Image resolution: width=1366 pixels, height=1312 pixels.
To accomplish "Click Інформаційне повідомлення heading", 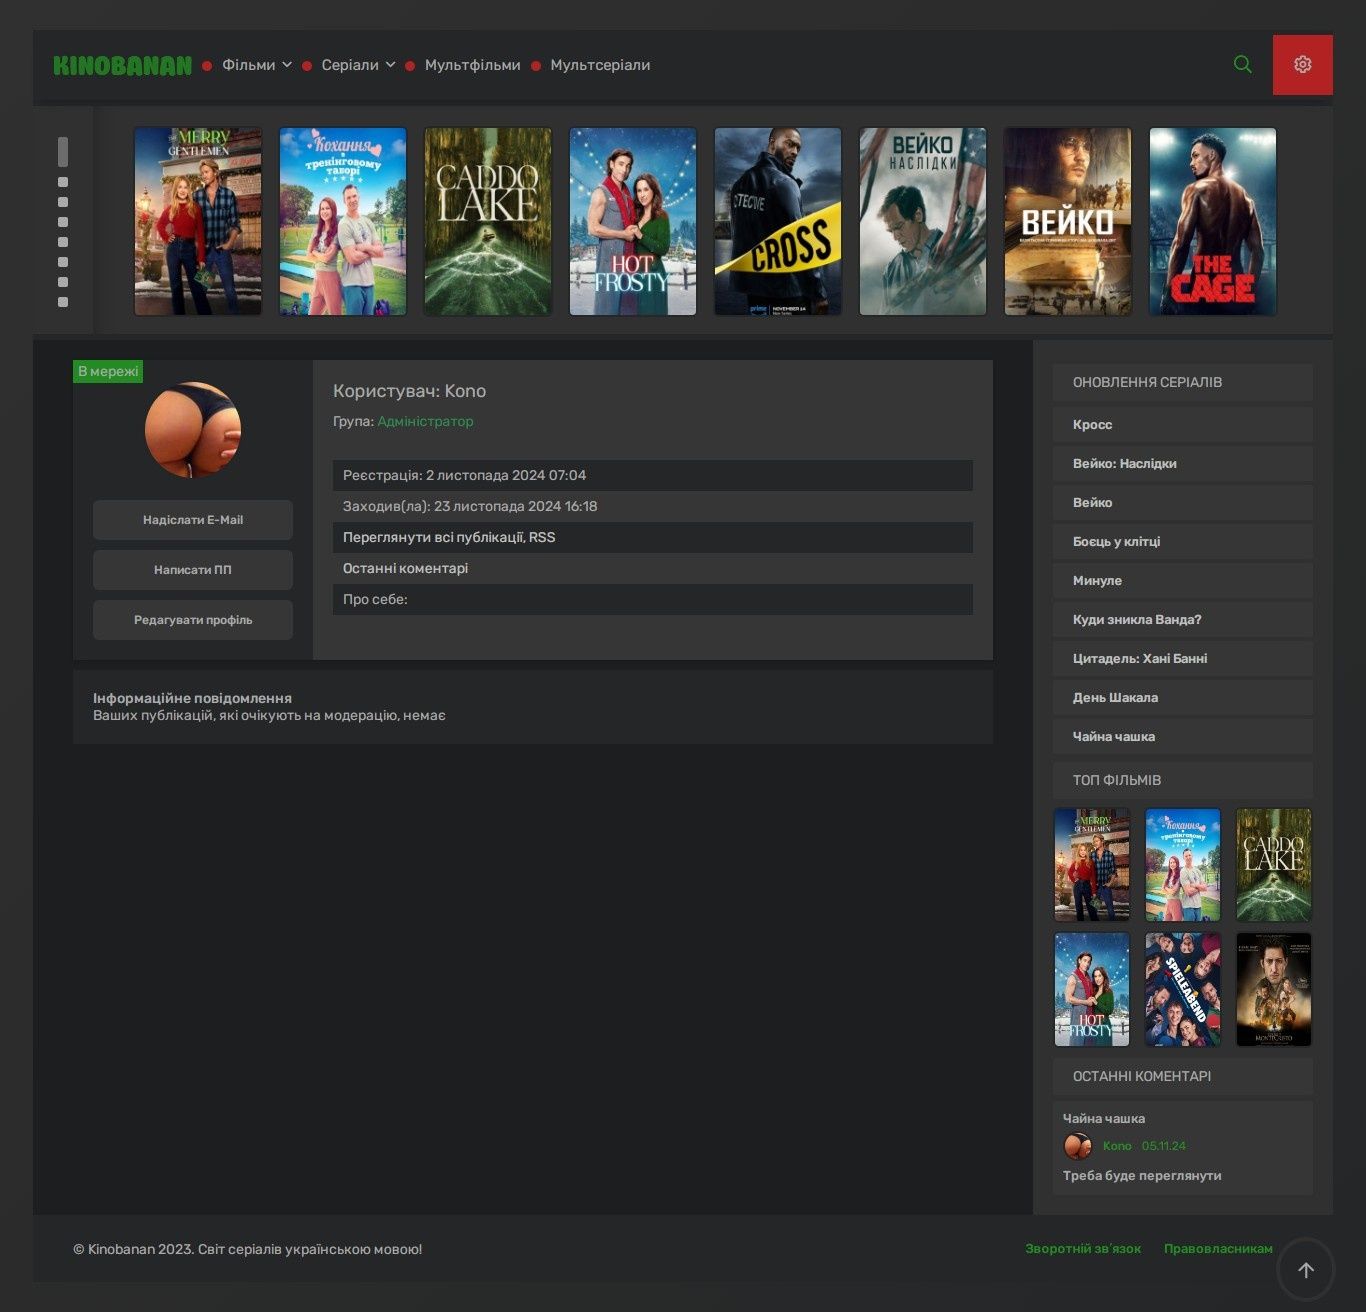I will tap(192, 698).
